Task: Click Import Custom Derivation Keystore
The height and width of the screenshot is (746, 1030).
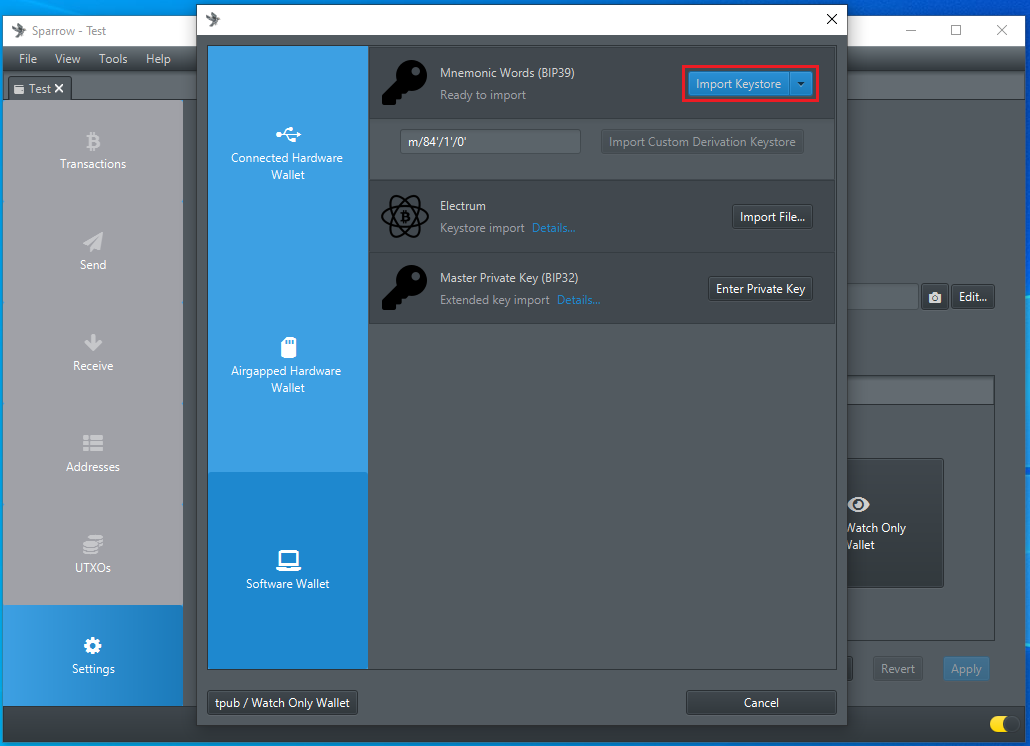Action: coord(702,142)
